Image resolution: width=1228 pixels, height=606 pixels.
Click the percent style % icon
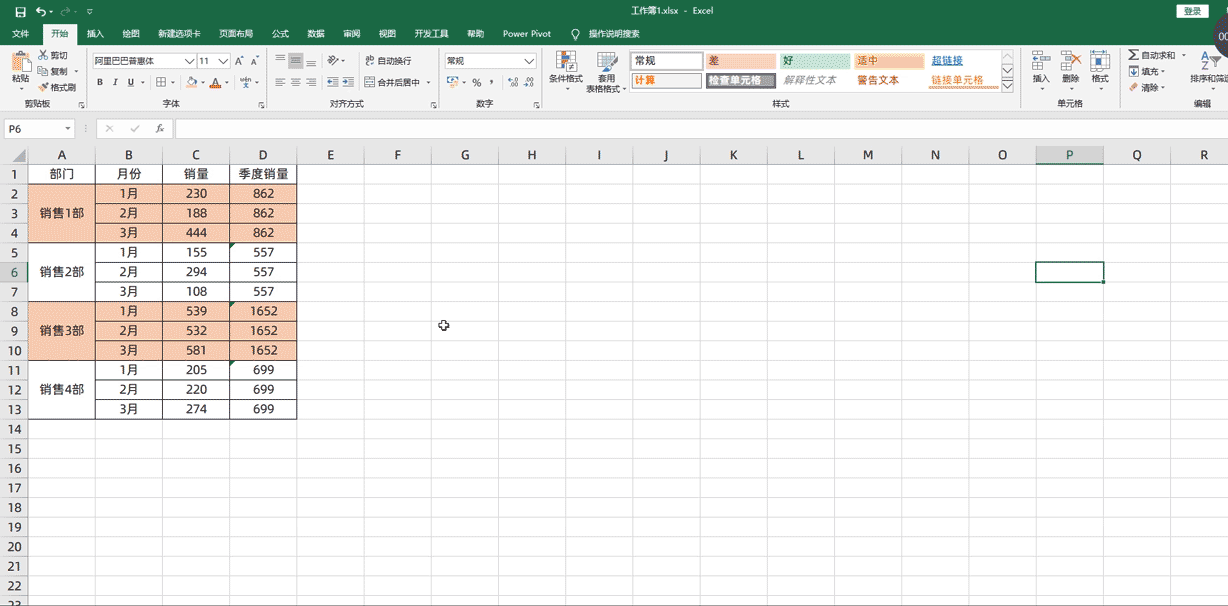477,82
